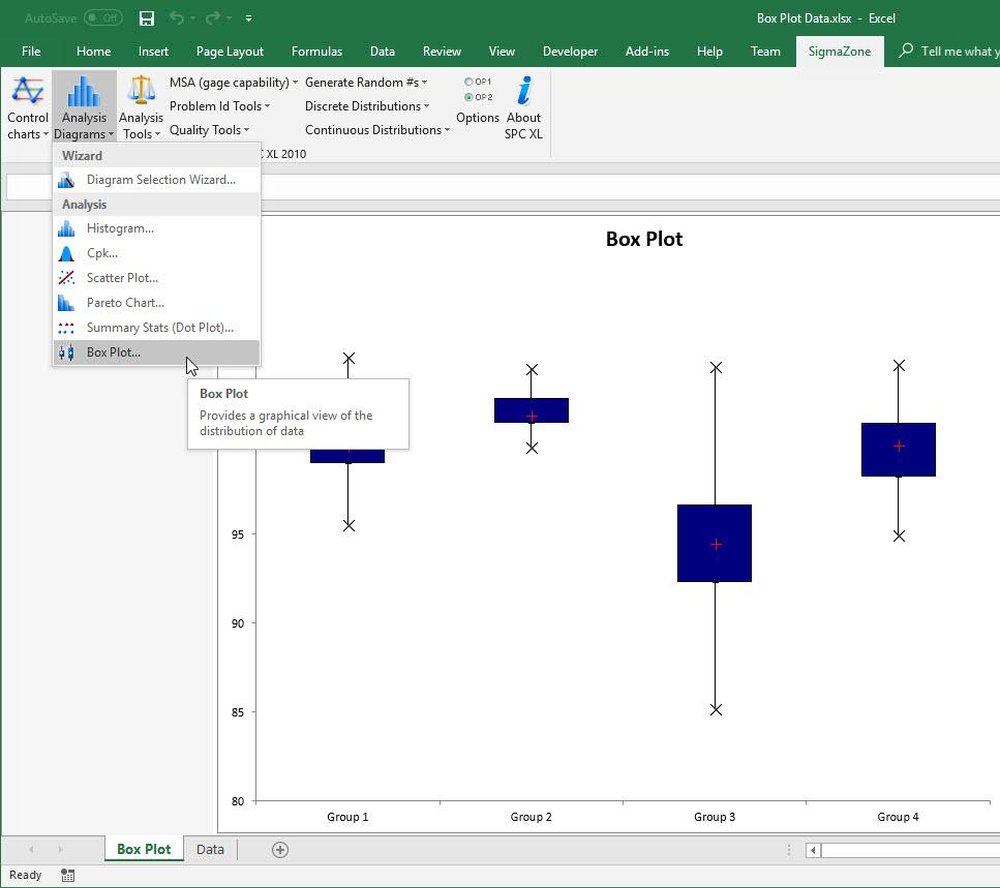Open the Continuous Distributions dropdown
Screen dimensions: 1000x888
tap(376, 129)
